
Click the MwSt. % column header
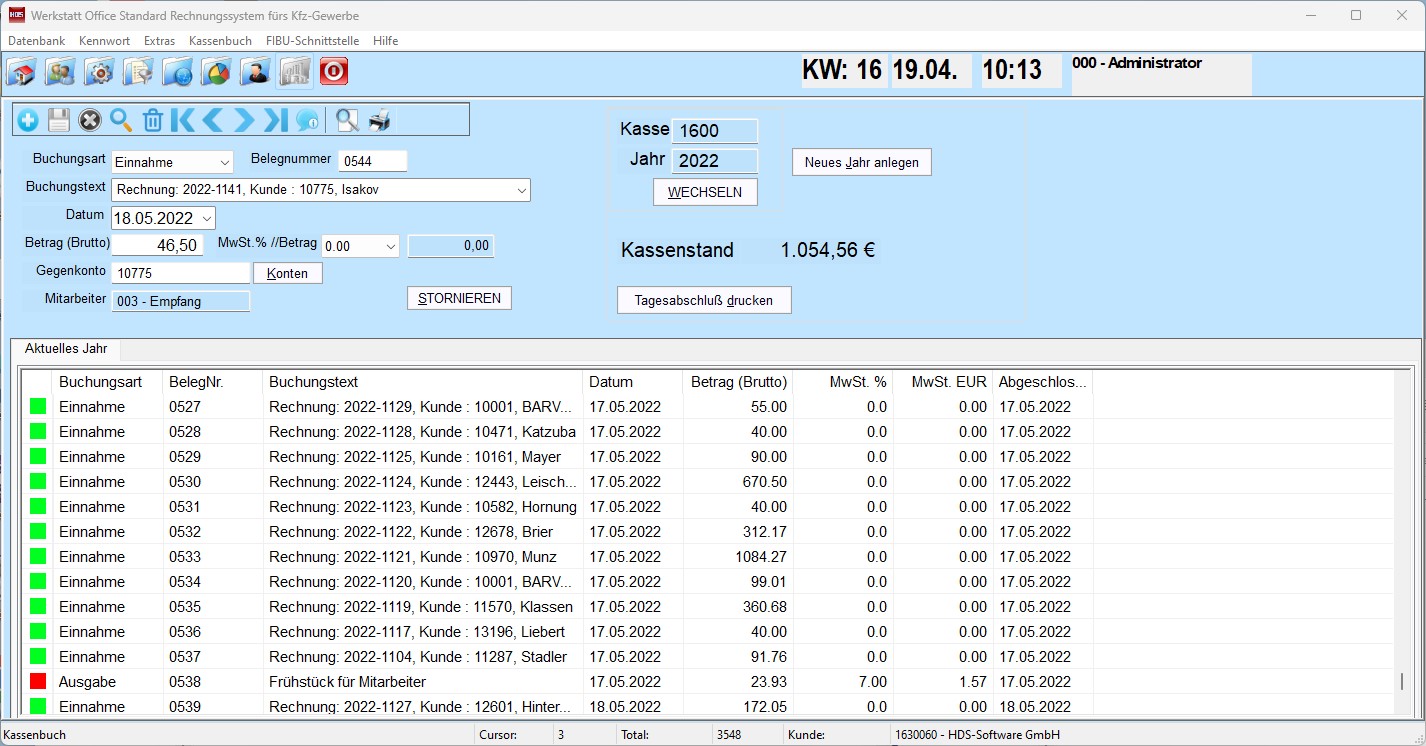coord(843,382)
